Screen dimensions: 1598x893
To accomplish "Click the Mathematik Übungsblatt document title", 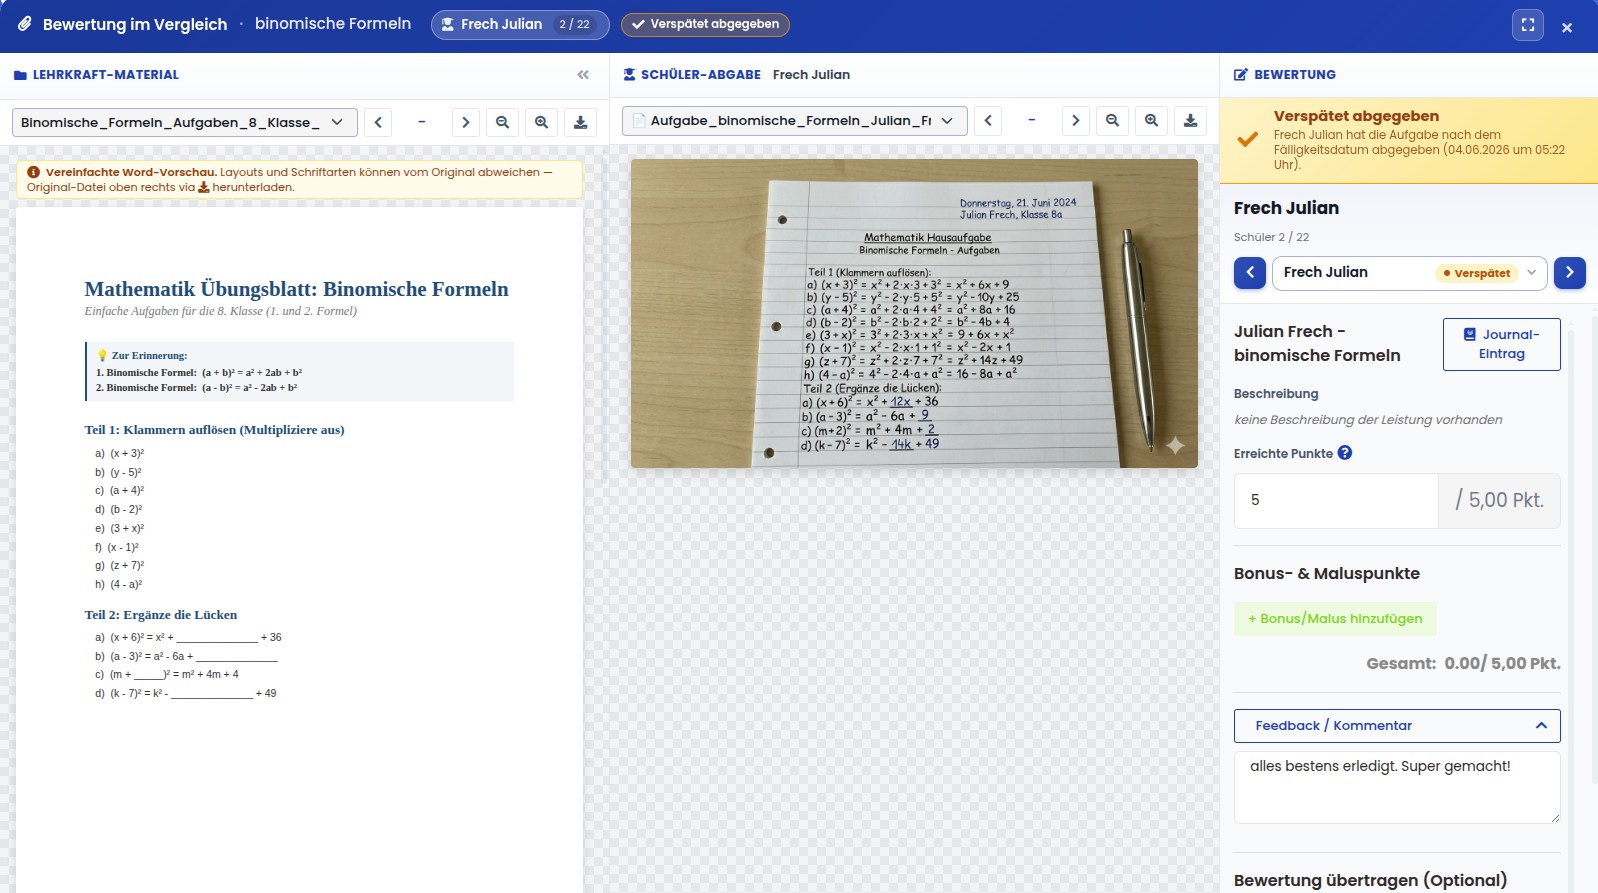I will click(x=296, y=289).
